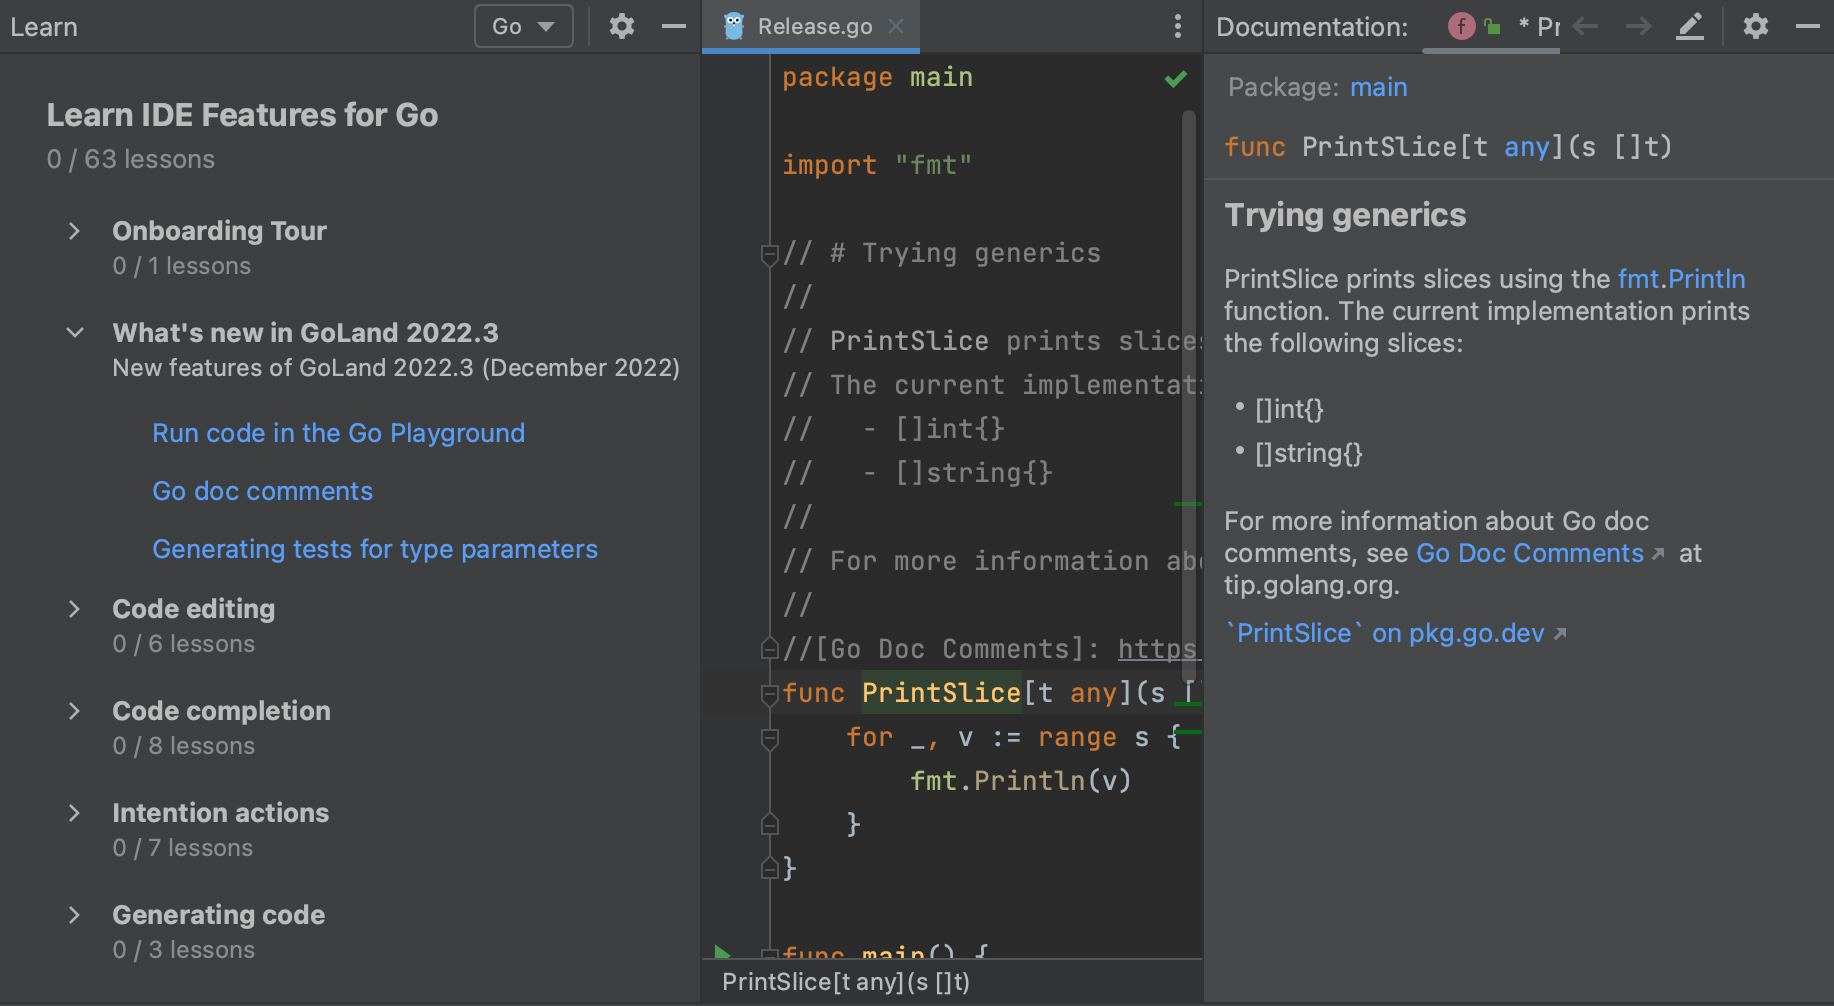Fold the PrintSlice function body
The image size is (1834, 1006).
pos(769,694)
